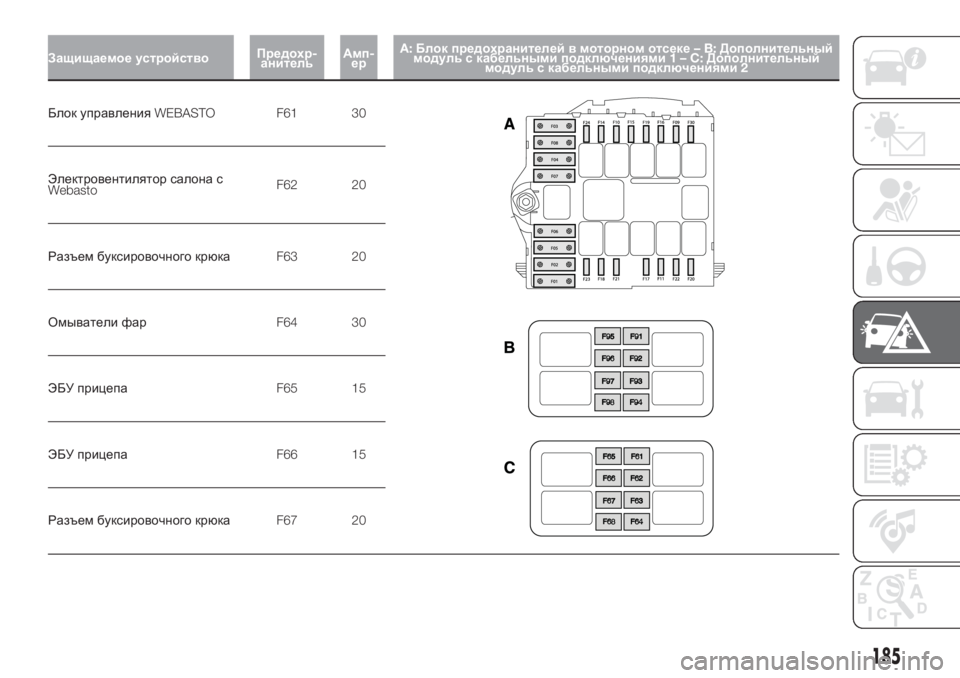Select the technical data gears tab
This screenshot has width=960, height=678.
pos(906,464)
